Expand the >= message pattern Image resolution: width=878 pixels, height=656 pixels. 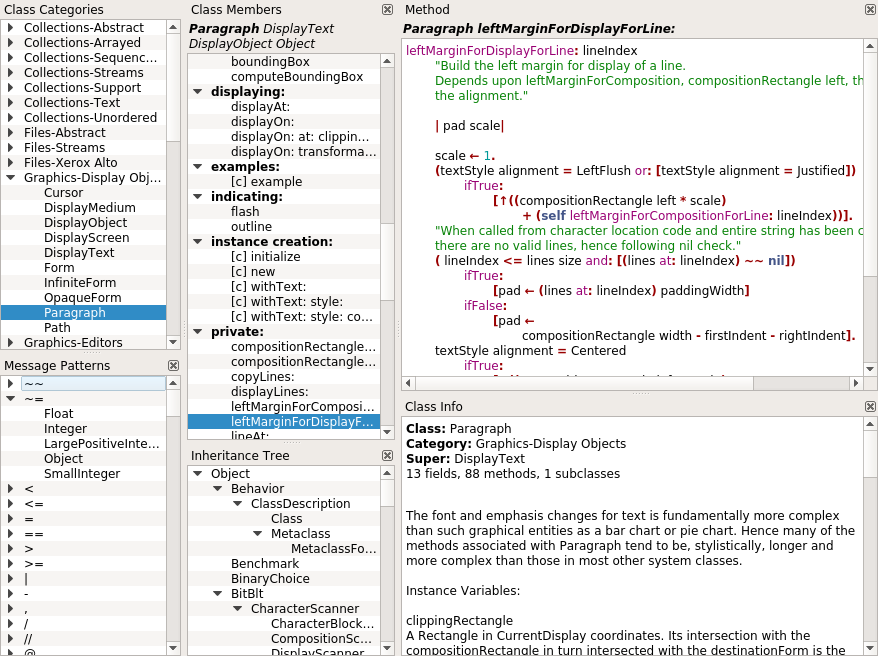coord(10,564)
